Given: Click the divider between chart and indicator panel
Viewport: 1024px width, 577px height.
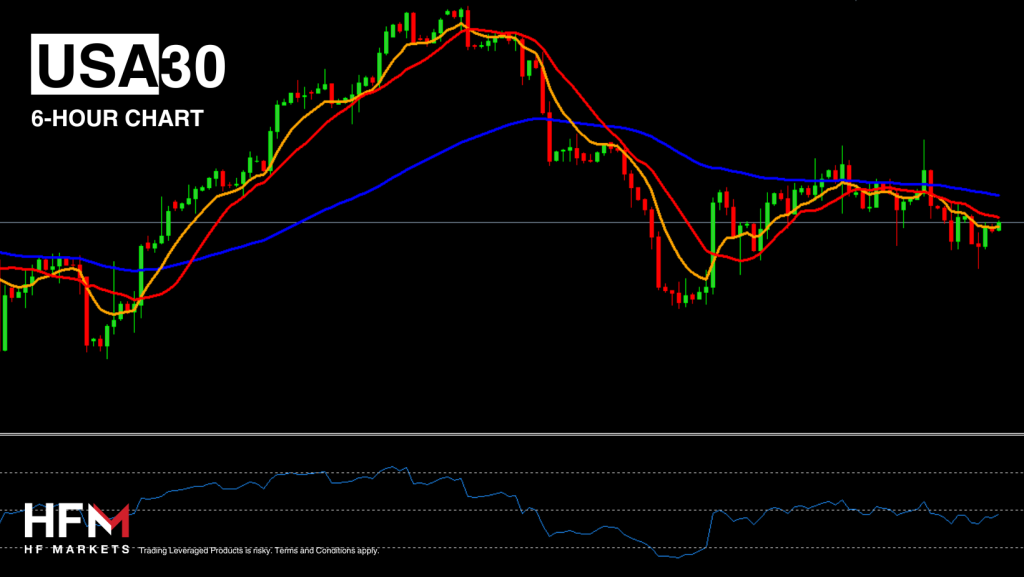Looking at the screenshot, I should [512, 434].
